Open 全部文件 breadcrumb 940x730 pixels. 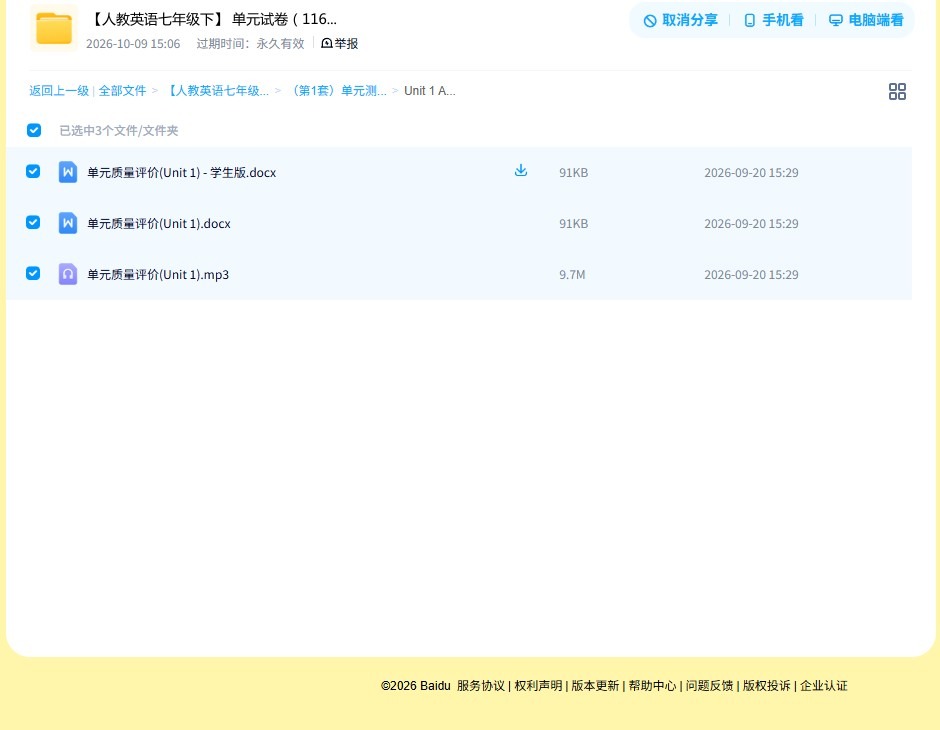(122, 91)
